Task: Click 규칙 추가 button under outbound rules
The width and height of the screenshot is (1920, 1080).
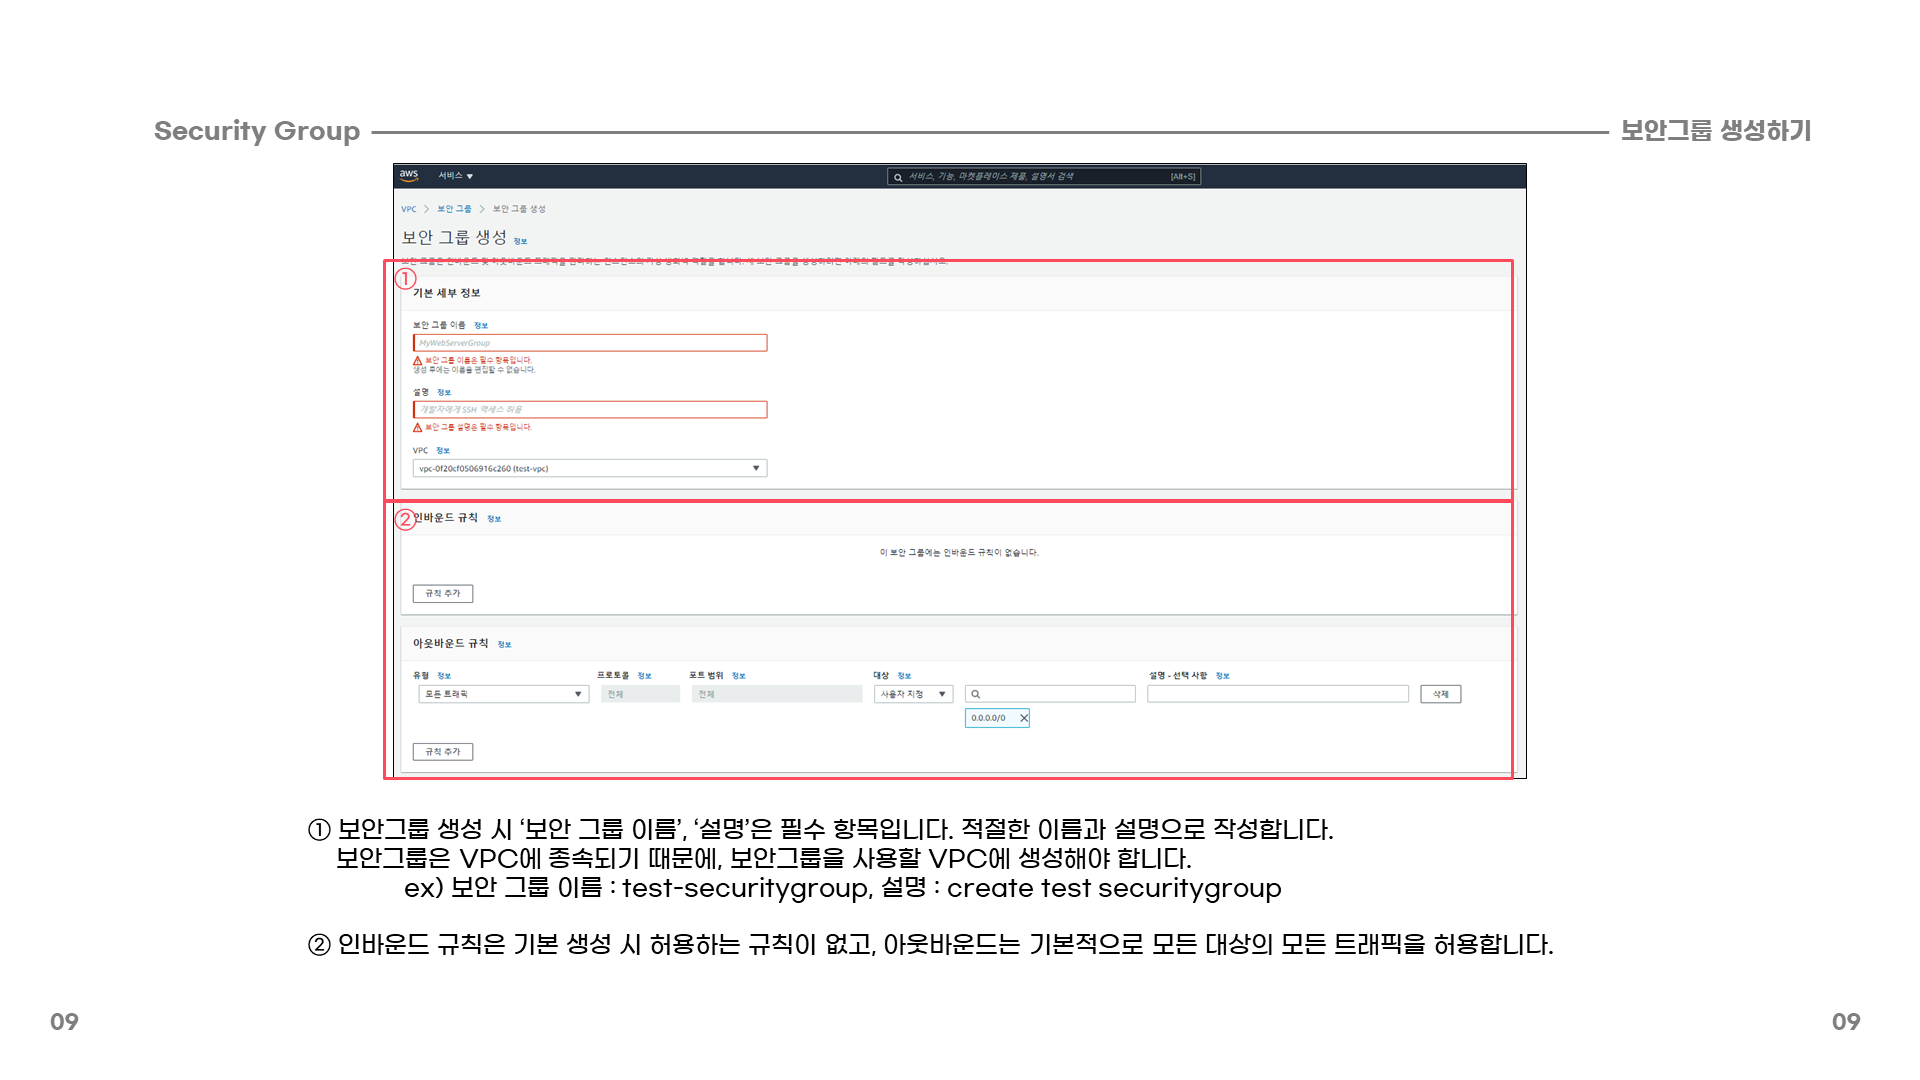Action: click(443, 752)
